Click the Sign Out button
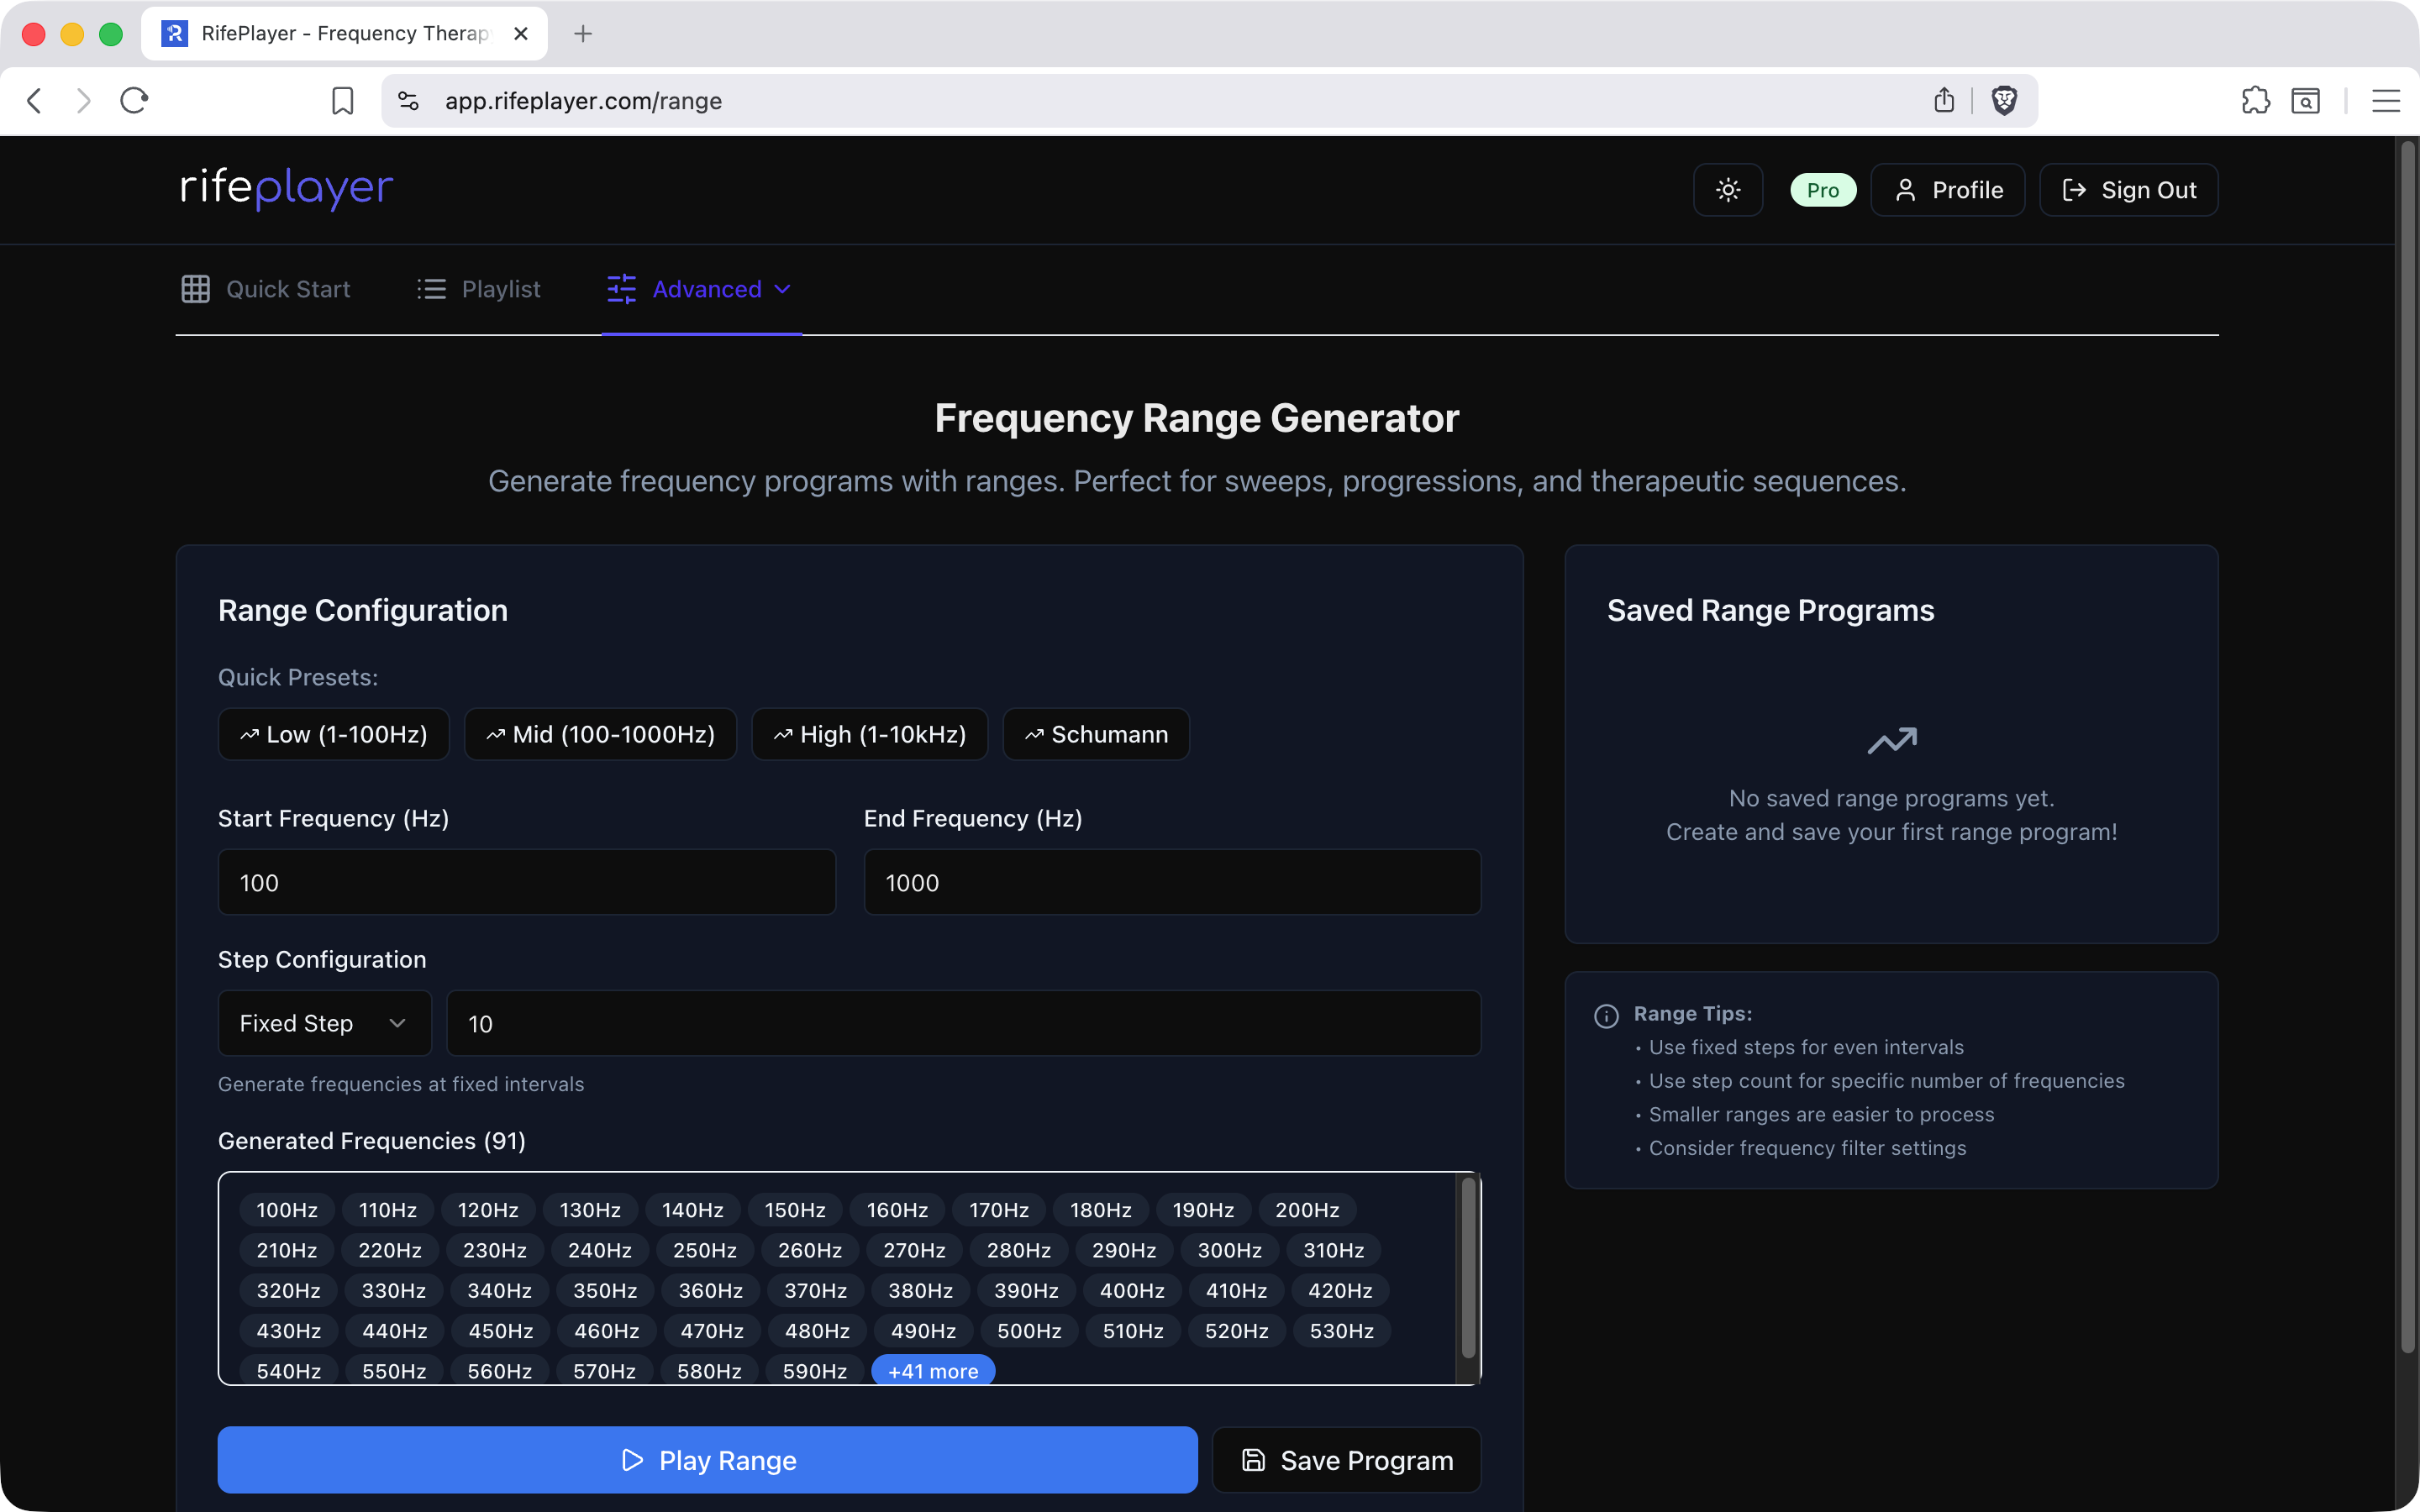This screenshot has height=1512, width=2420. coord(2129,190)
